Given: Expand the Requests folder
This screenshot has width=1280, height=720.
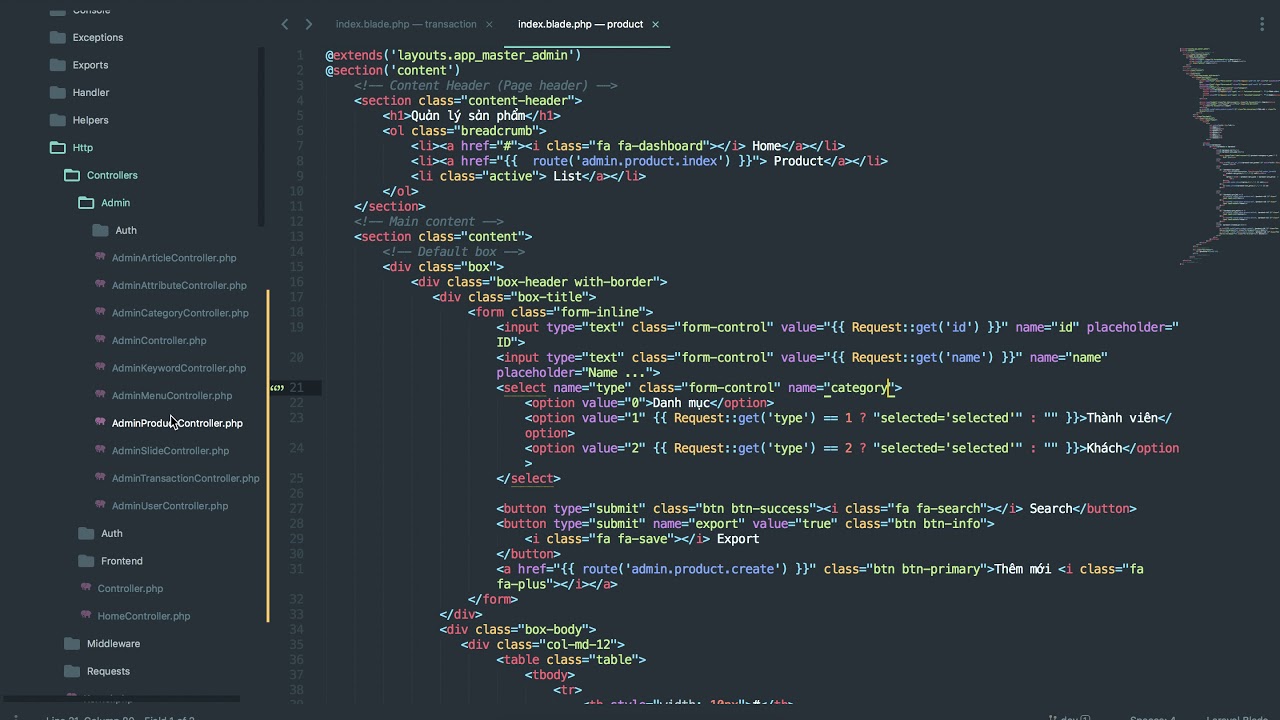Looking at the screenshot, I should (108, 670).
